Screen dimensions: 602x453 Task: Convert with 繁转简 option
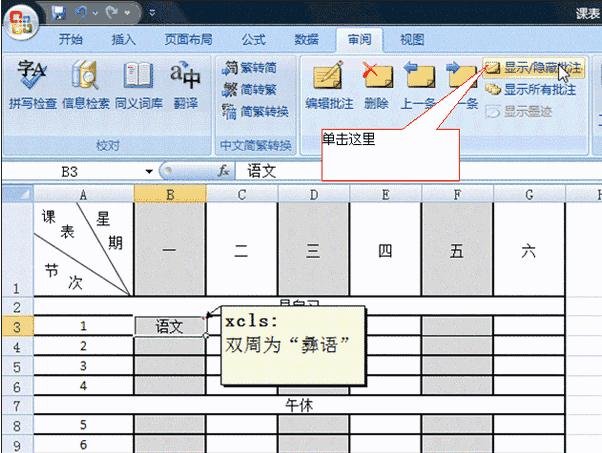click(250, 68)
